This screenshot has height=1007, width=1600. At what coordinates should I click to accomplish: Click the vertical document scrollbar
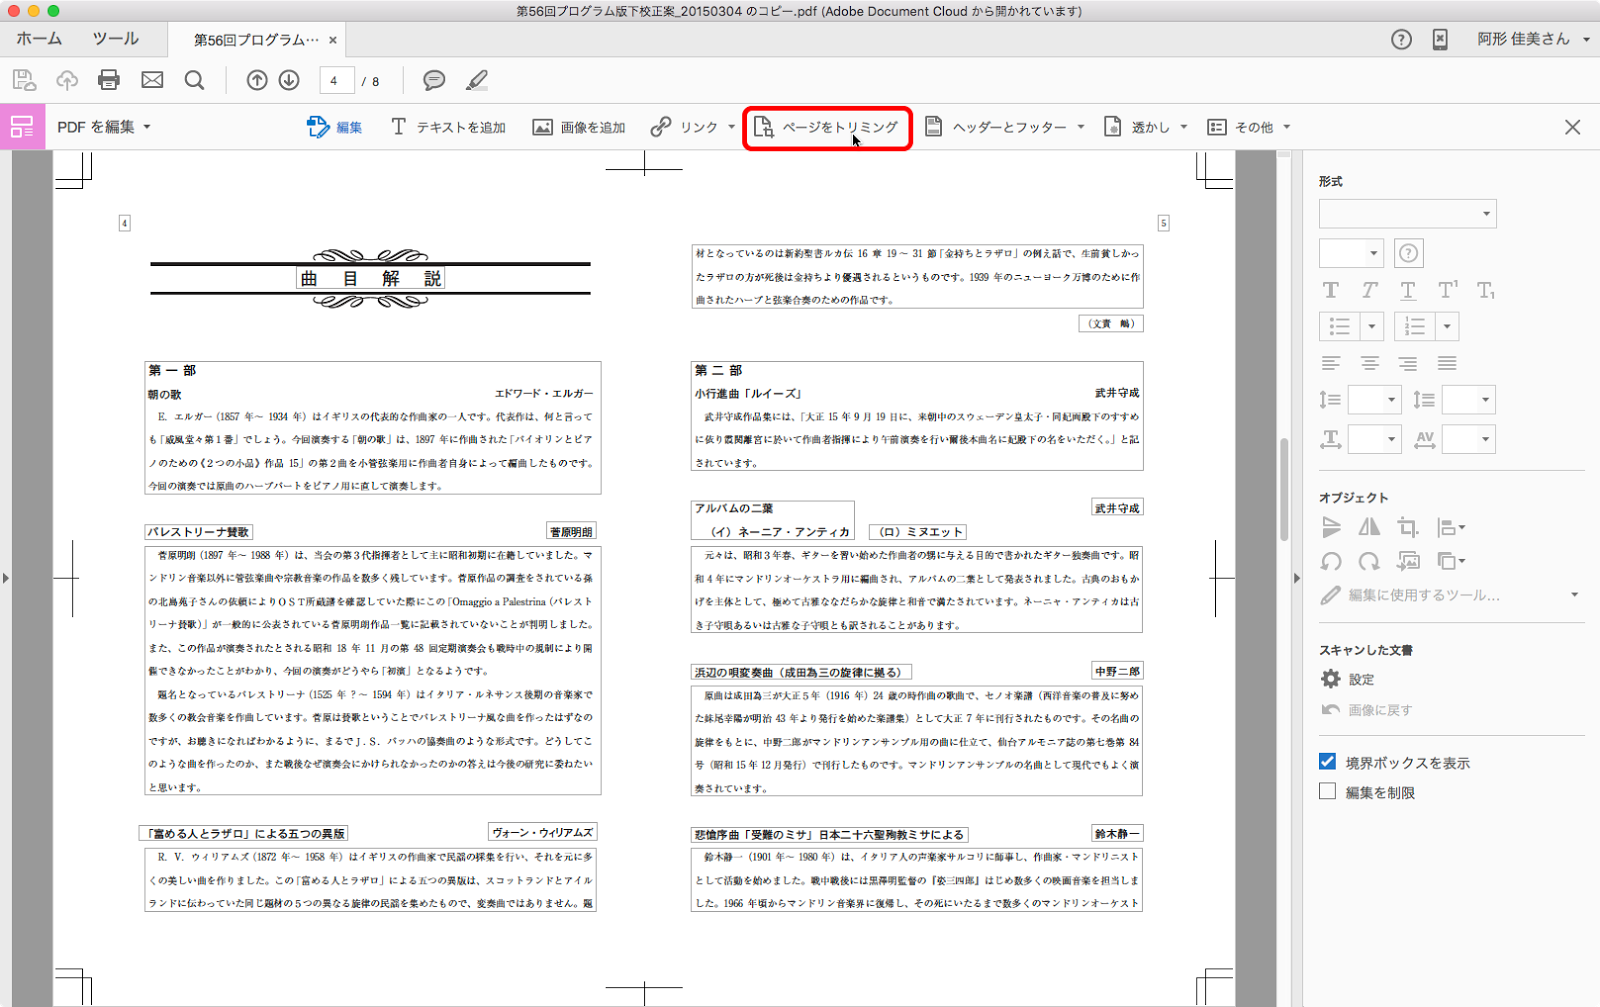coord(1284,491)
